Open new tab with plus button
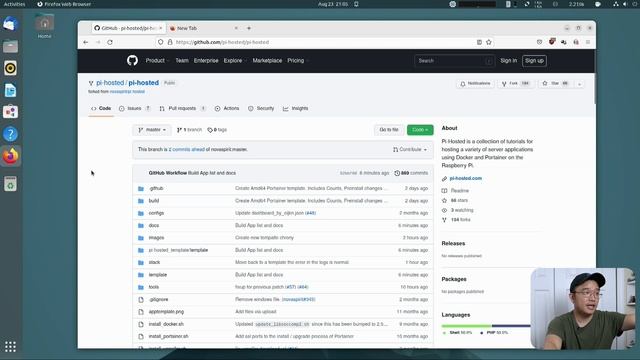This screenshot has width=640, height=360. 249,28
